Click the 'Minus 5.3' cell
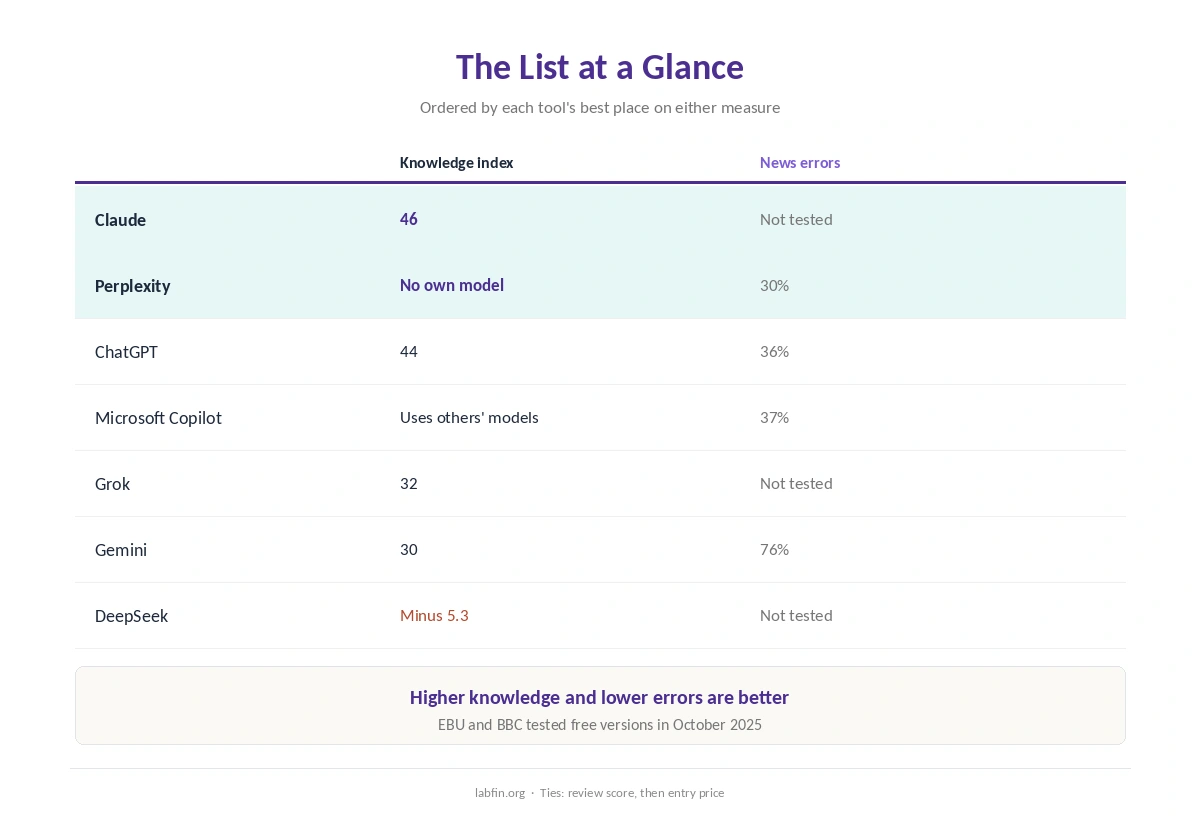Screen dimensions: 1200x820 click(434, 615)
